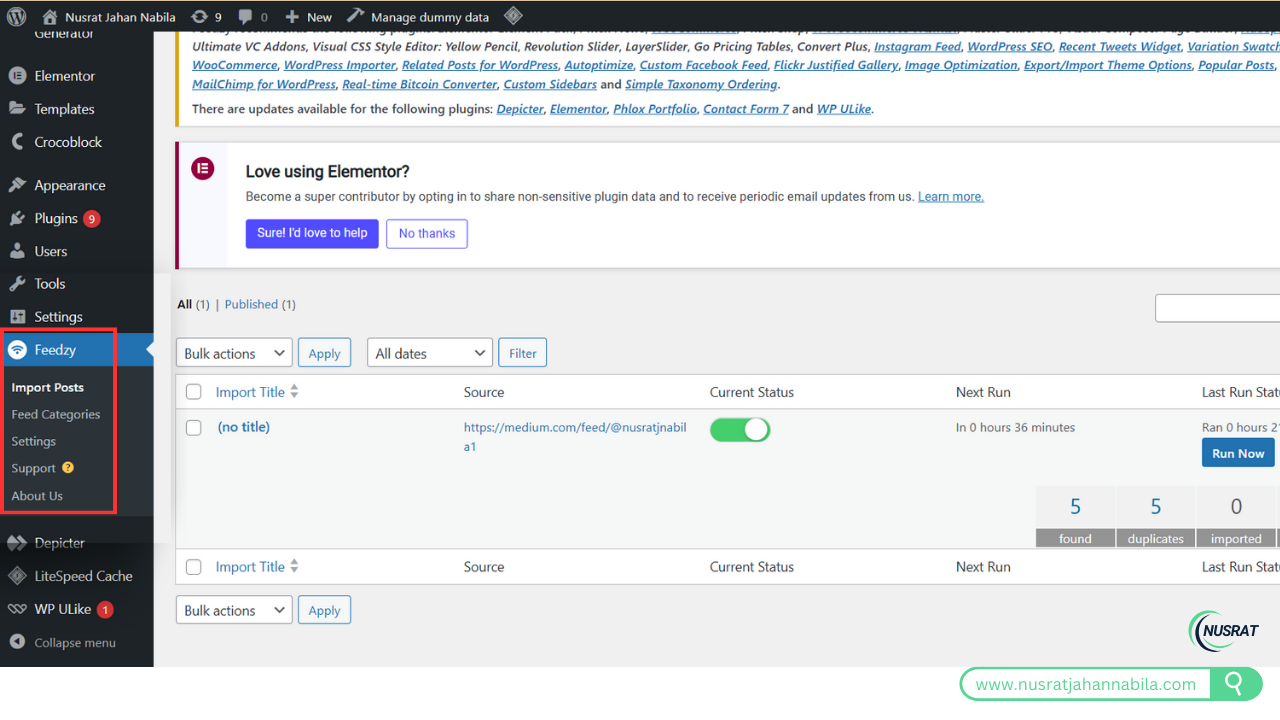Click the search input field
The image size is (1280, 720).
1217,308
